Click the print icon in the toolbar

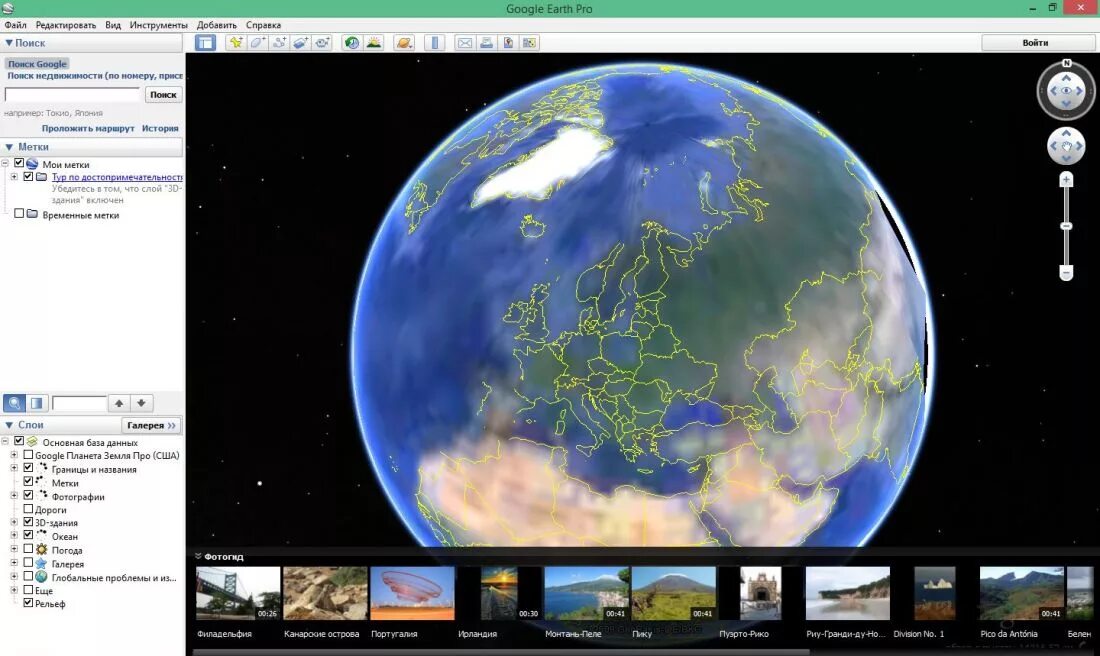coord(486,43)
